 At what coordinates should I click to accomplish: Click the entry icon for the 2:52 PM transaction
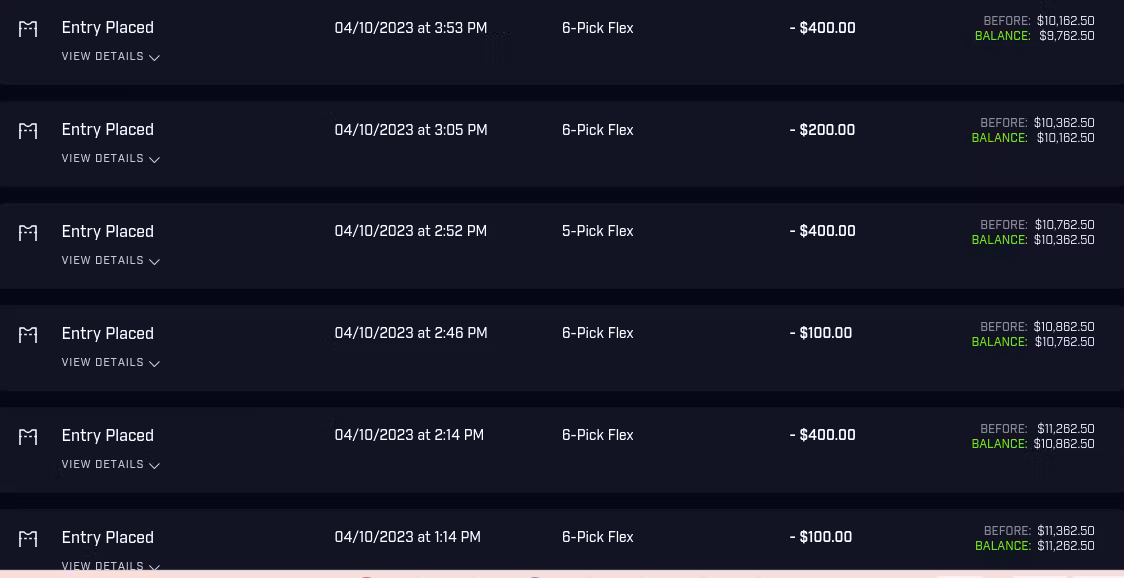click(28, 233)
